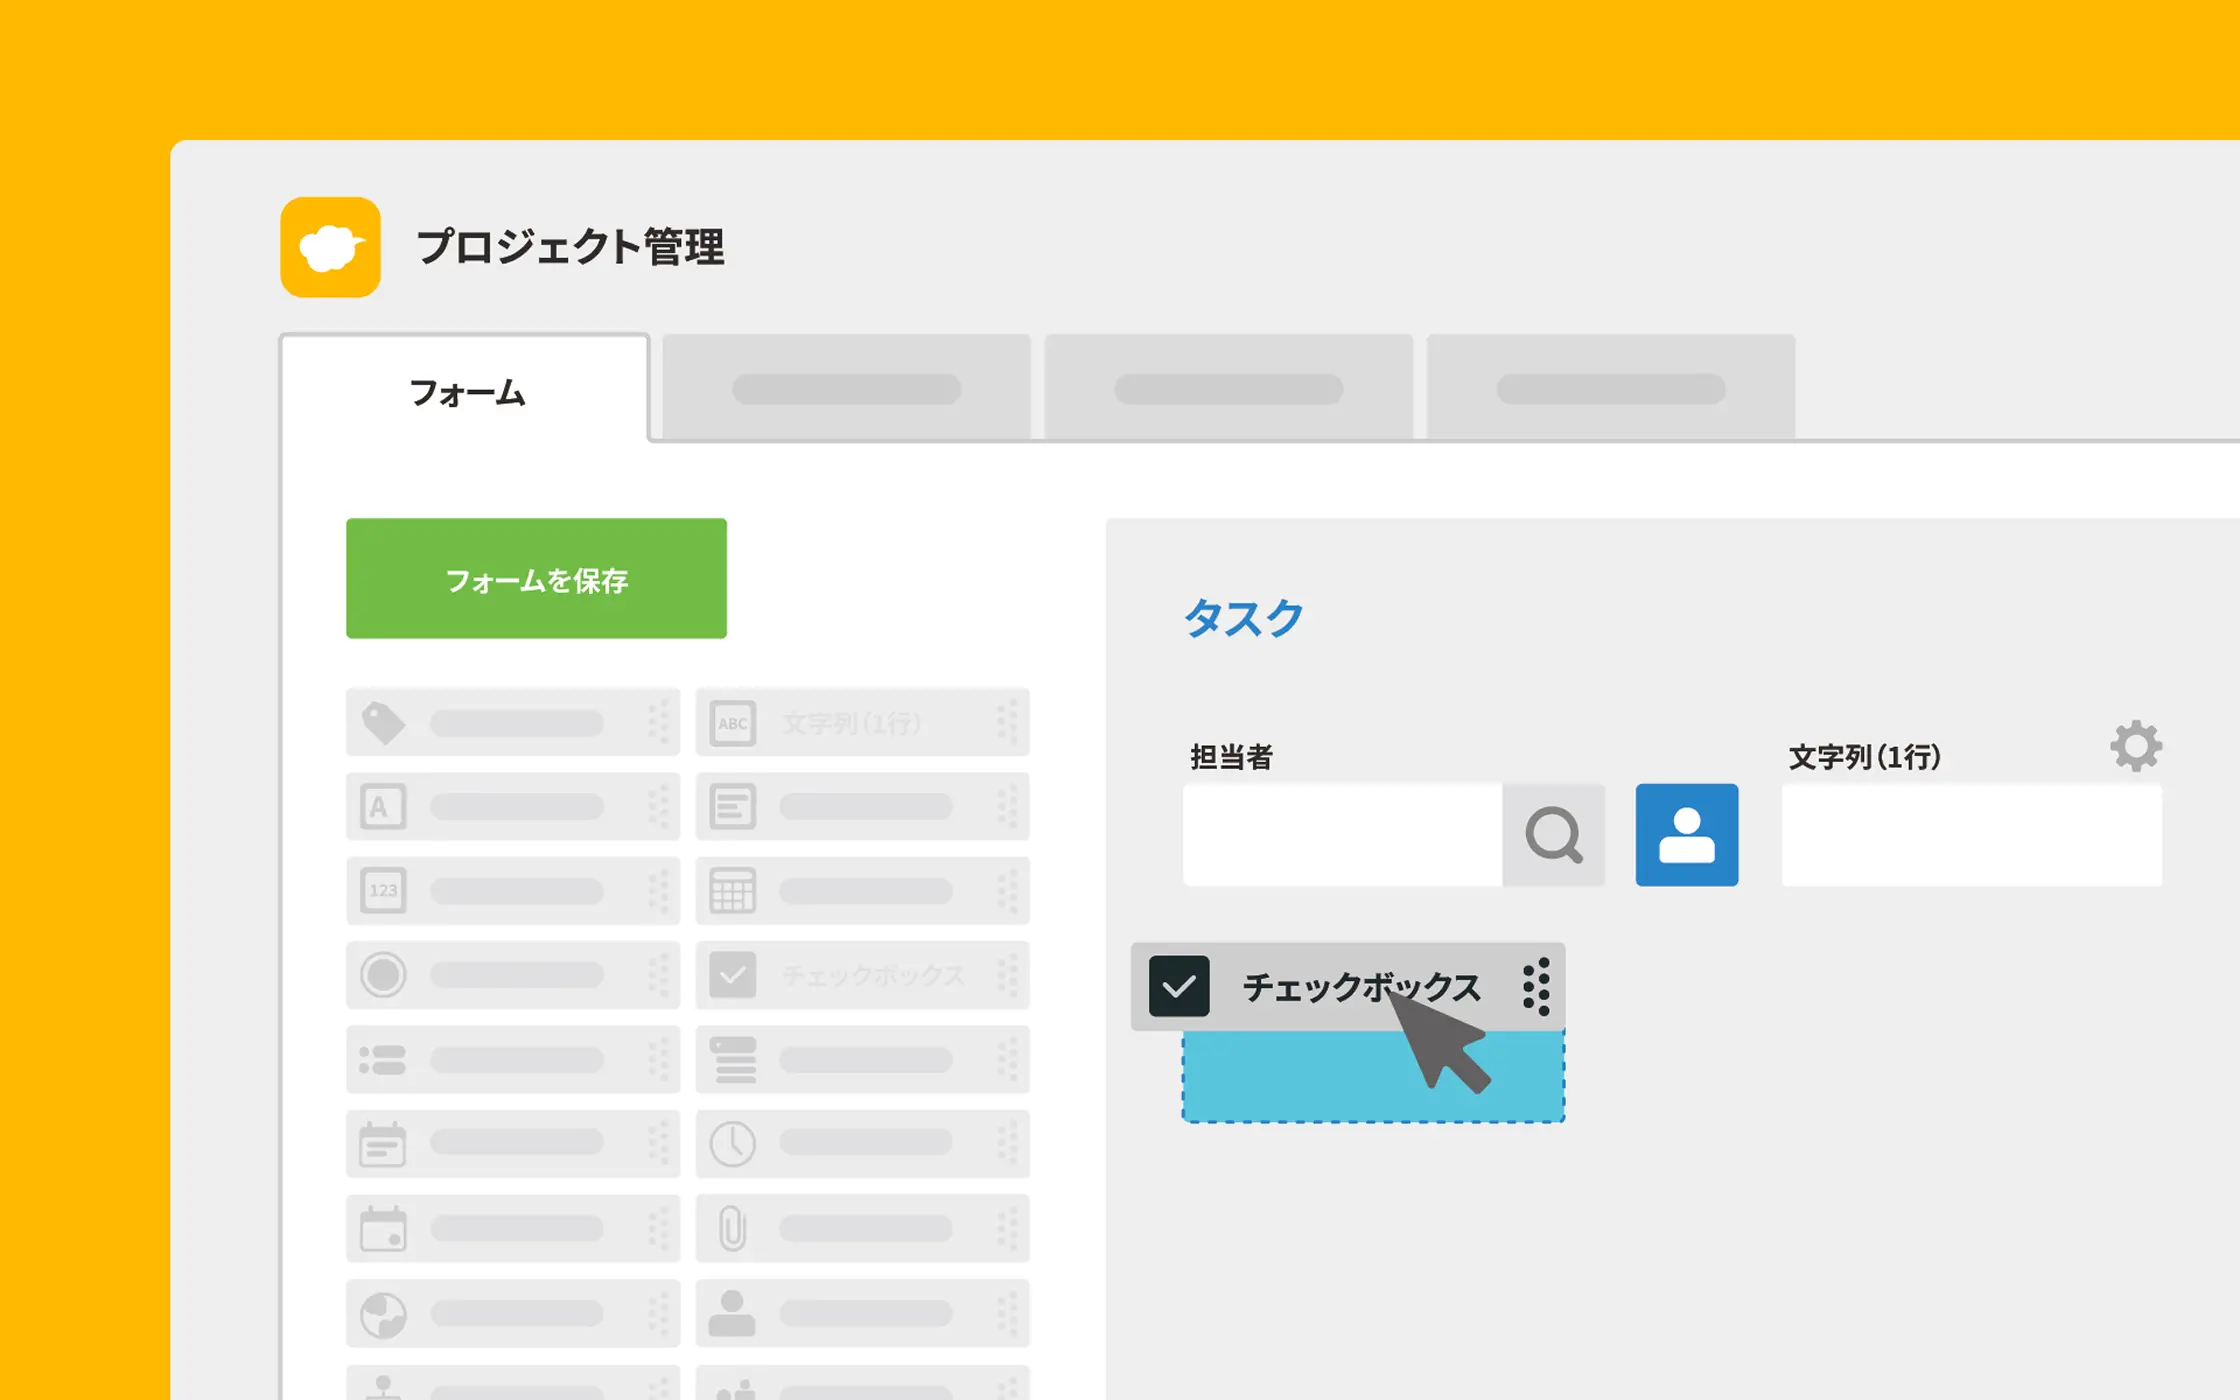Select the 123 number field icon
Screen dimensions: 2240x1400
[x=383, y=890]
